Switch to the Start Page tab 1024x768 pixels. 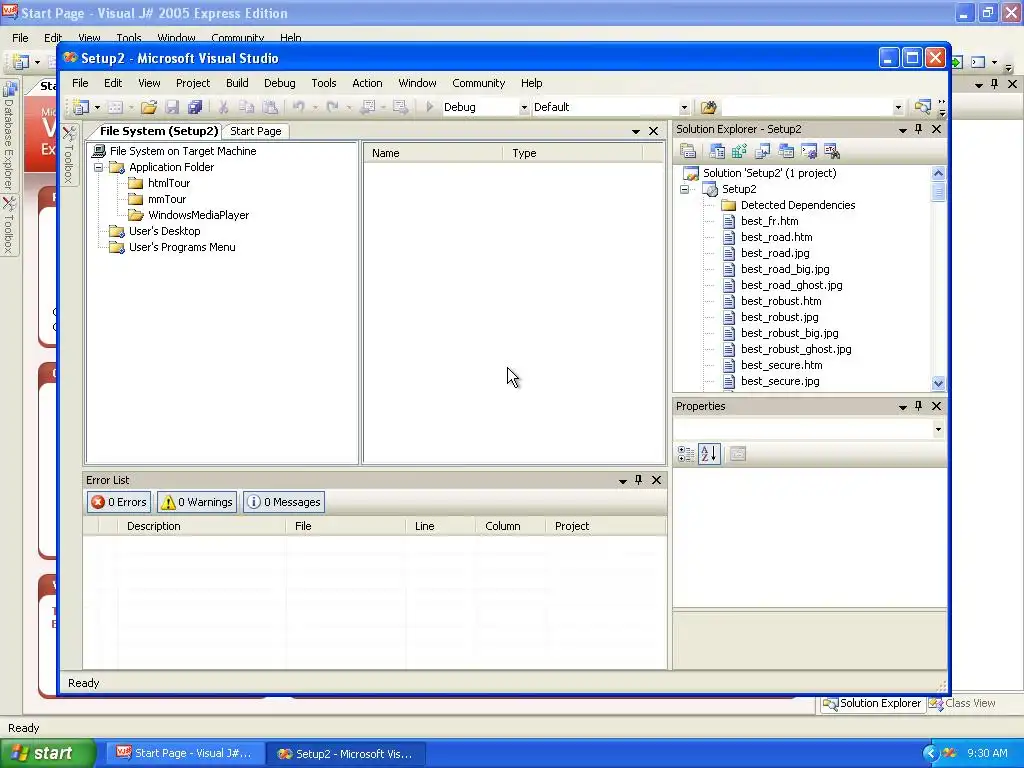point(255,131)
